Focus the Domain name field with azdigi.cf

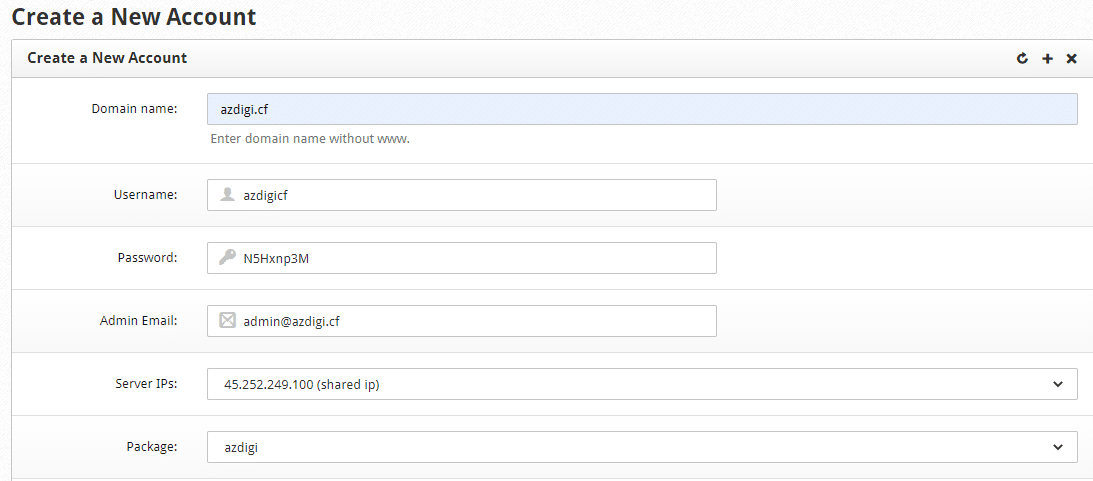coord(642,109)
